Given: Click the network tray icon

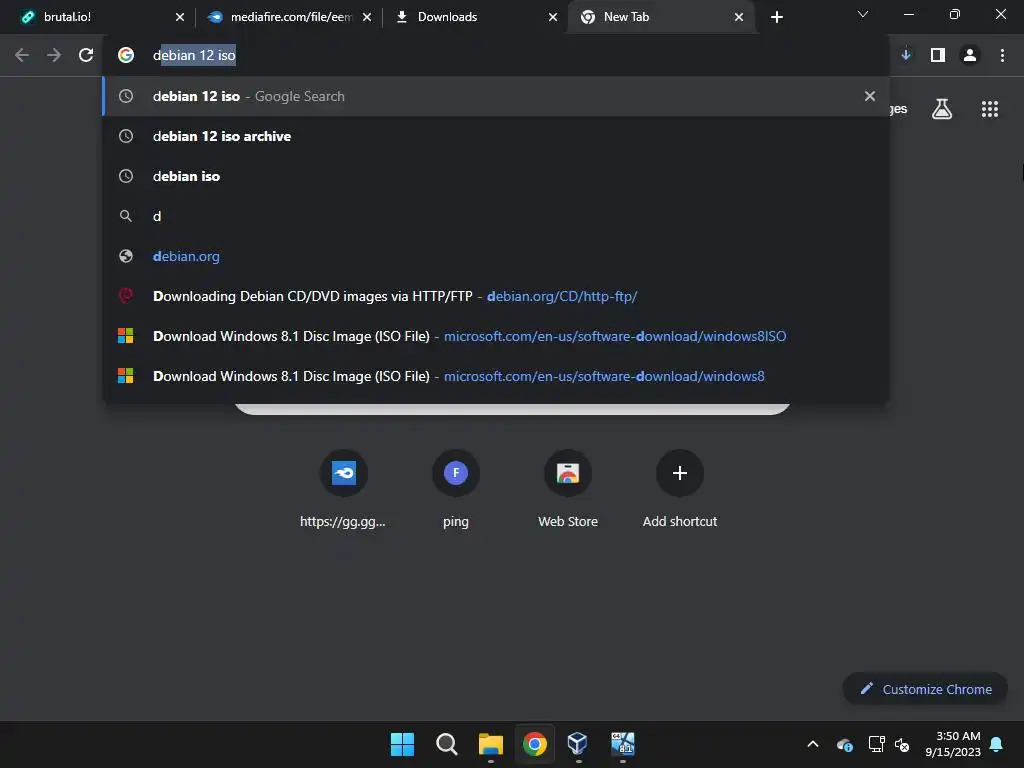Looking at the screenshot, I should [x=876, y=744].
